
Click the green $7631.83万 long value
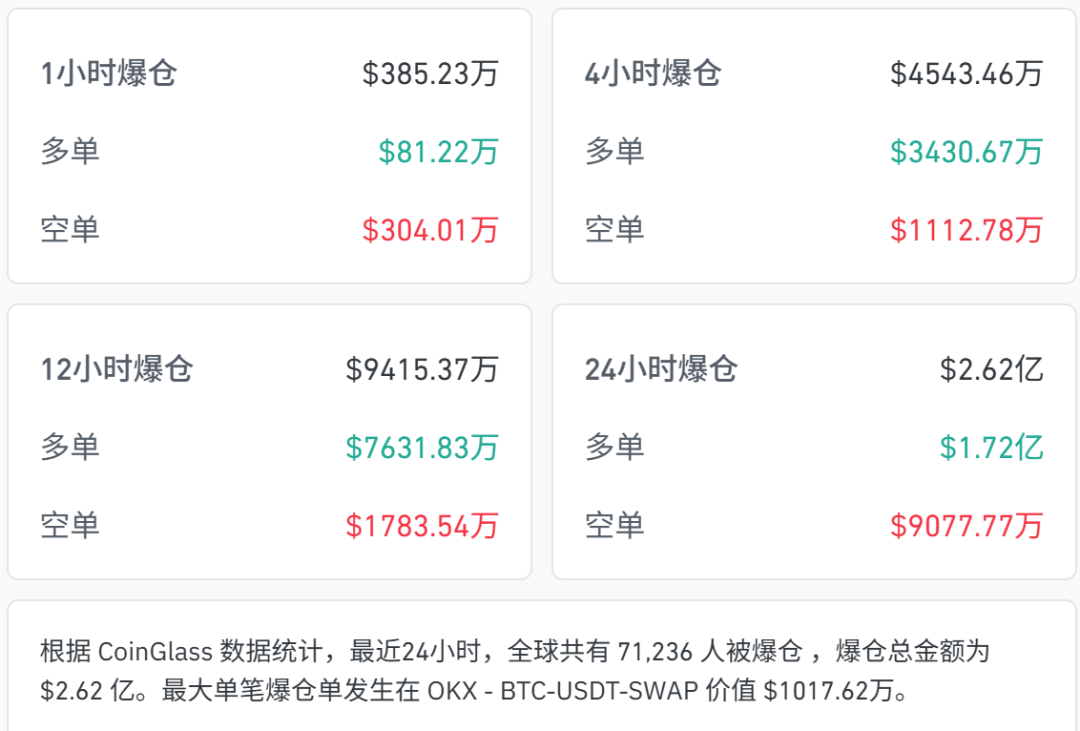[422, 447]
